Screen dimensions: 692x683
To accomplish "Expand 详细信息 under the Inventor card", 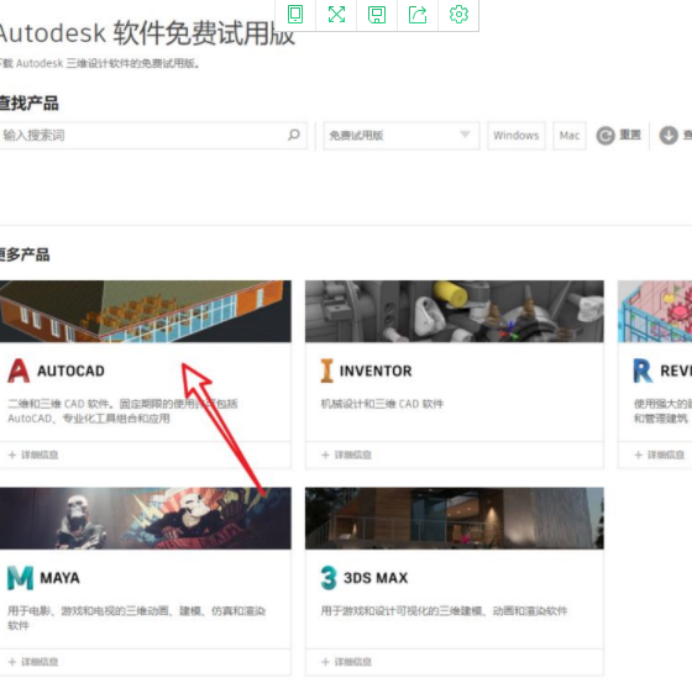I will (x=347, y=455).
